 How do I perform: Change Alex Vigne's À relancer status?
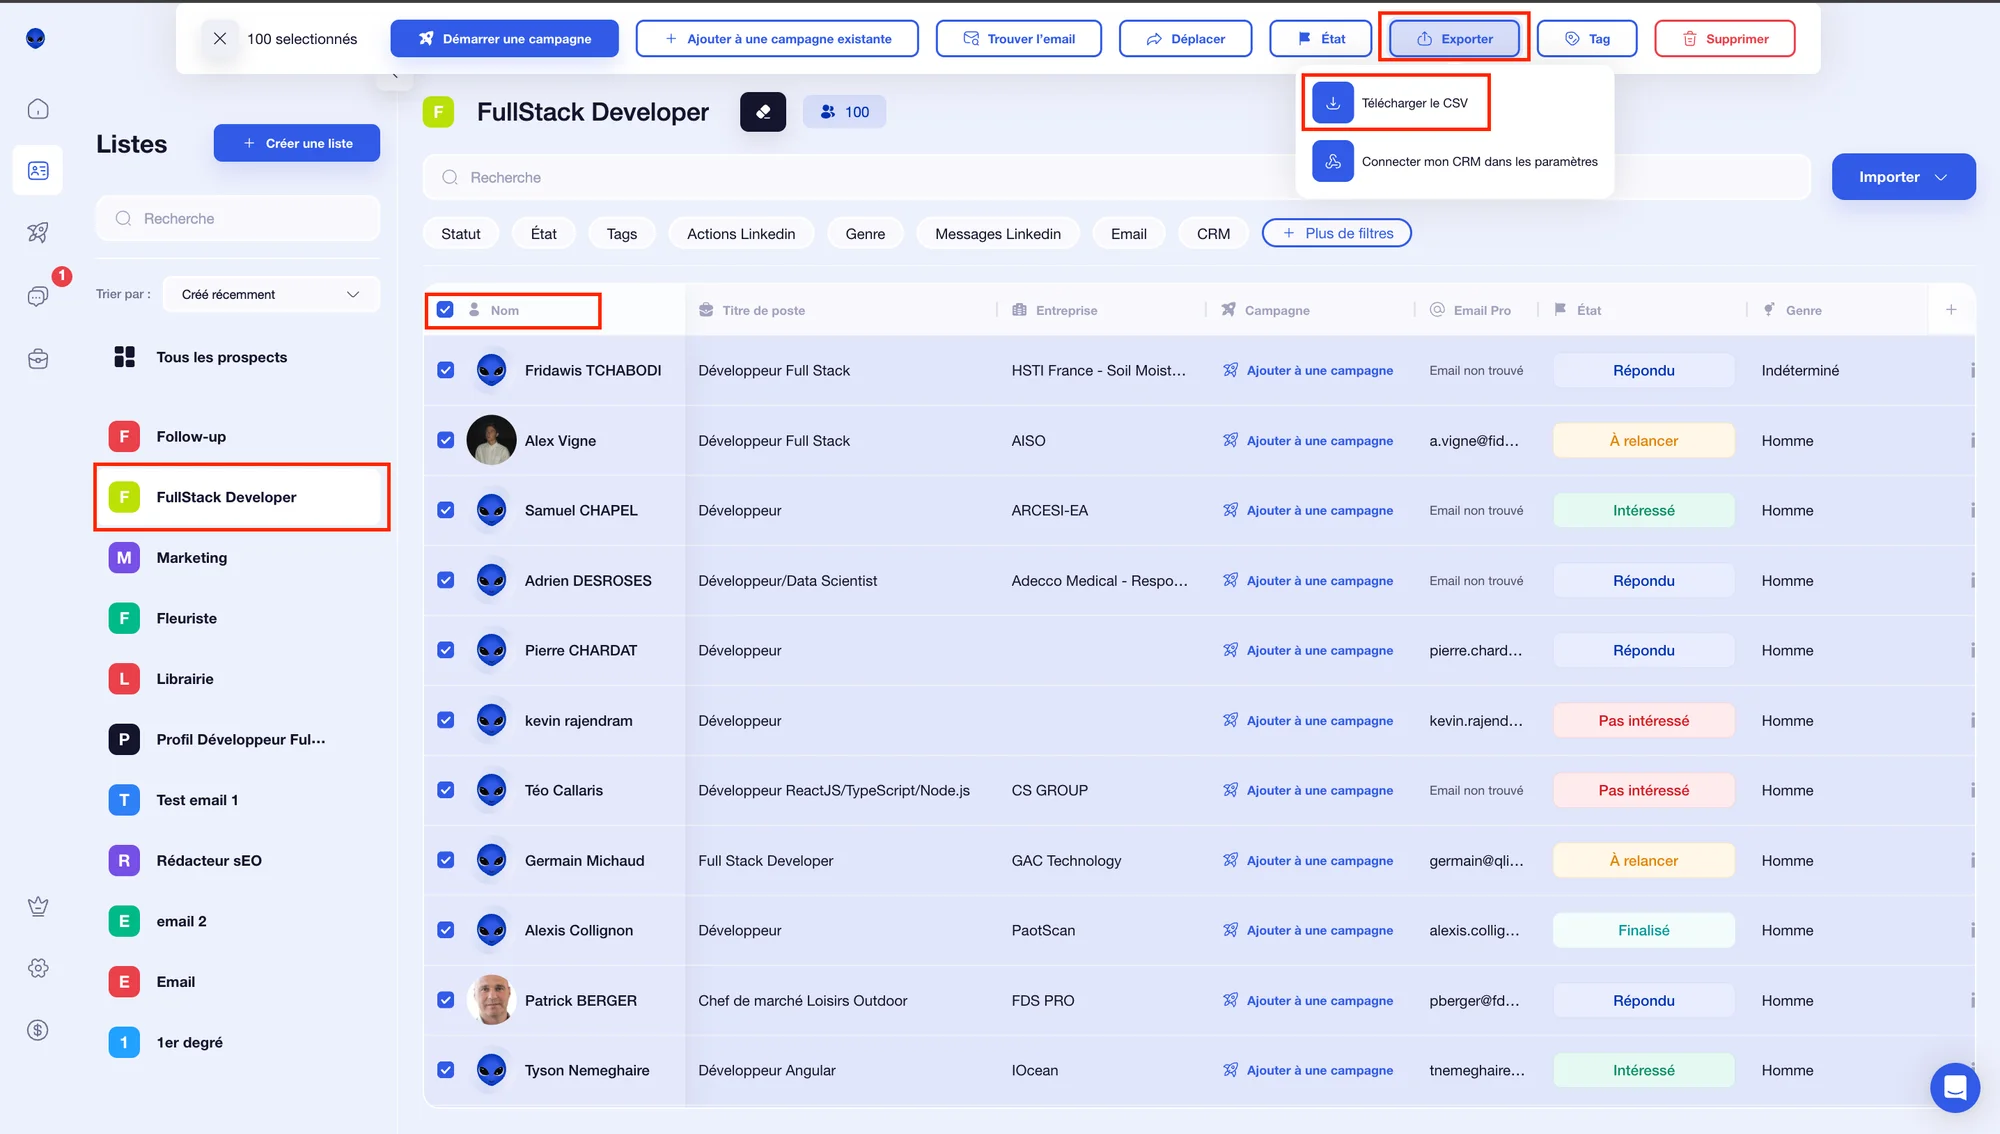(1643, 440)
